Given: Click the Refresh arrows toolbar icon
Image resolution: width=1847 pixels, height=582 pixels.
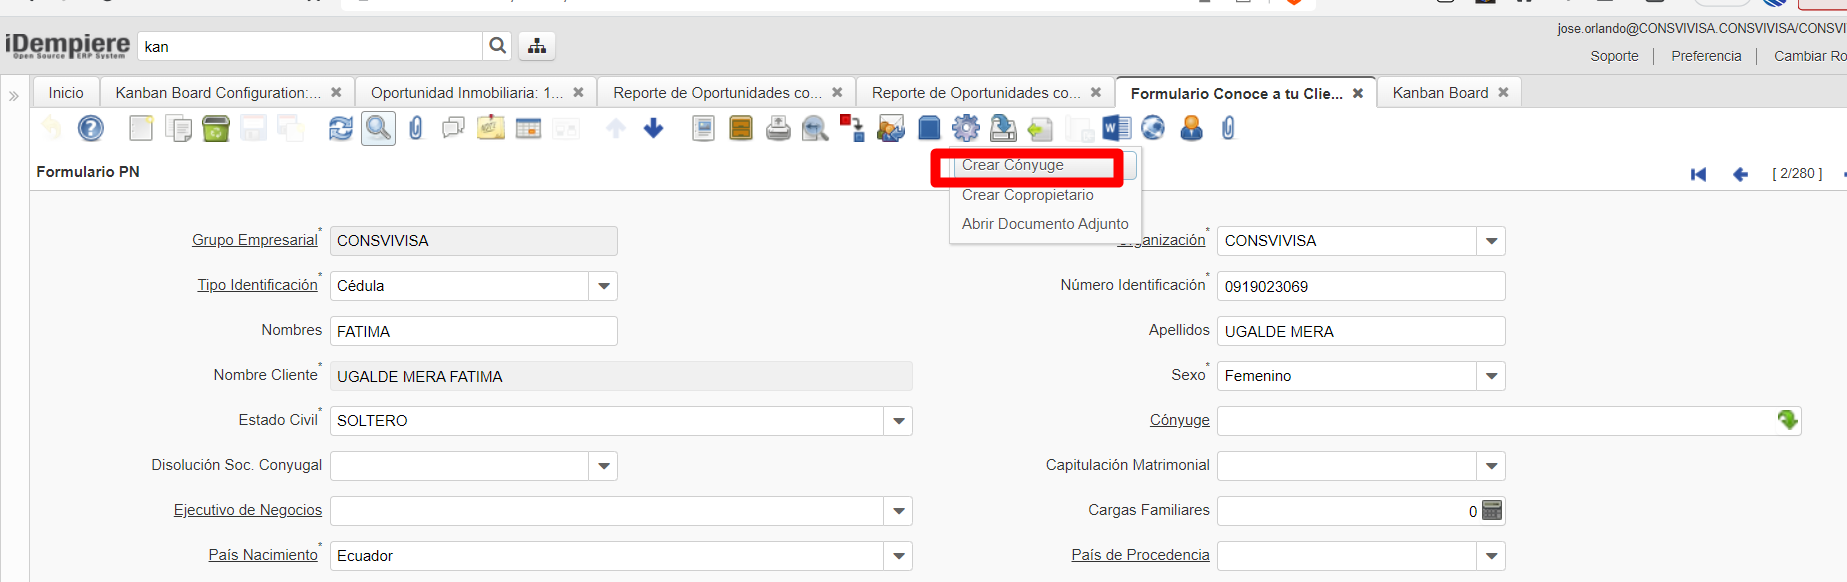Looking at the screenshot, I should 341,128.
